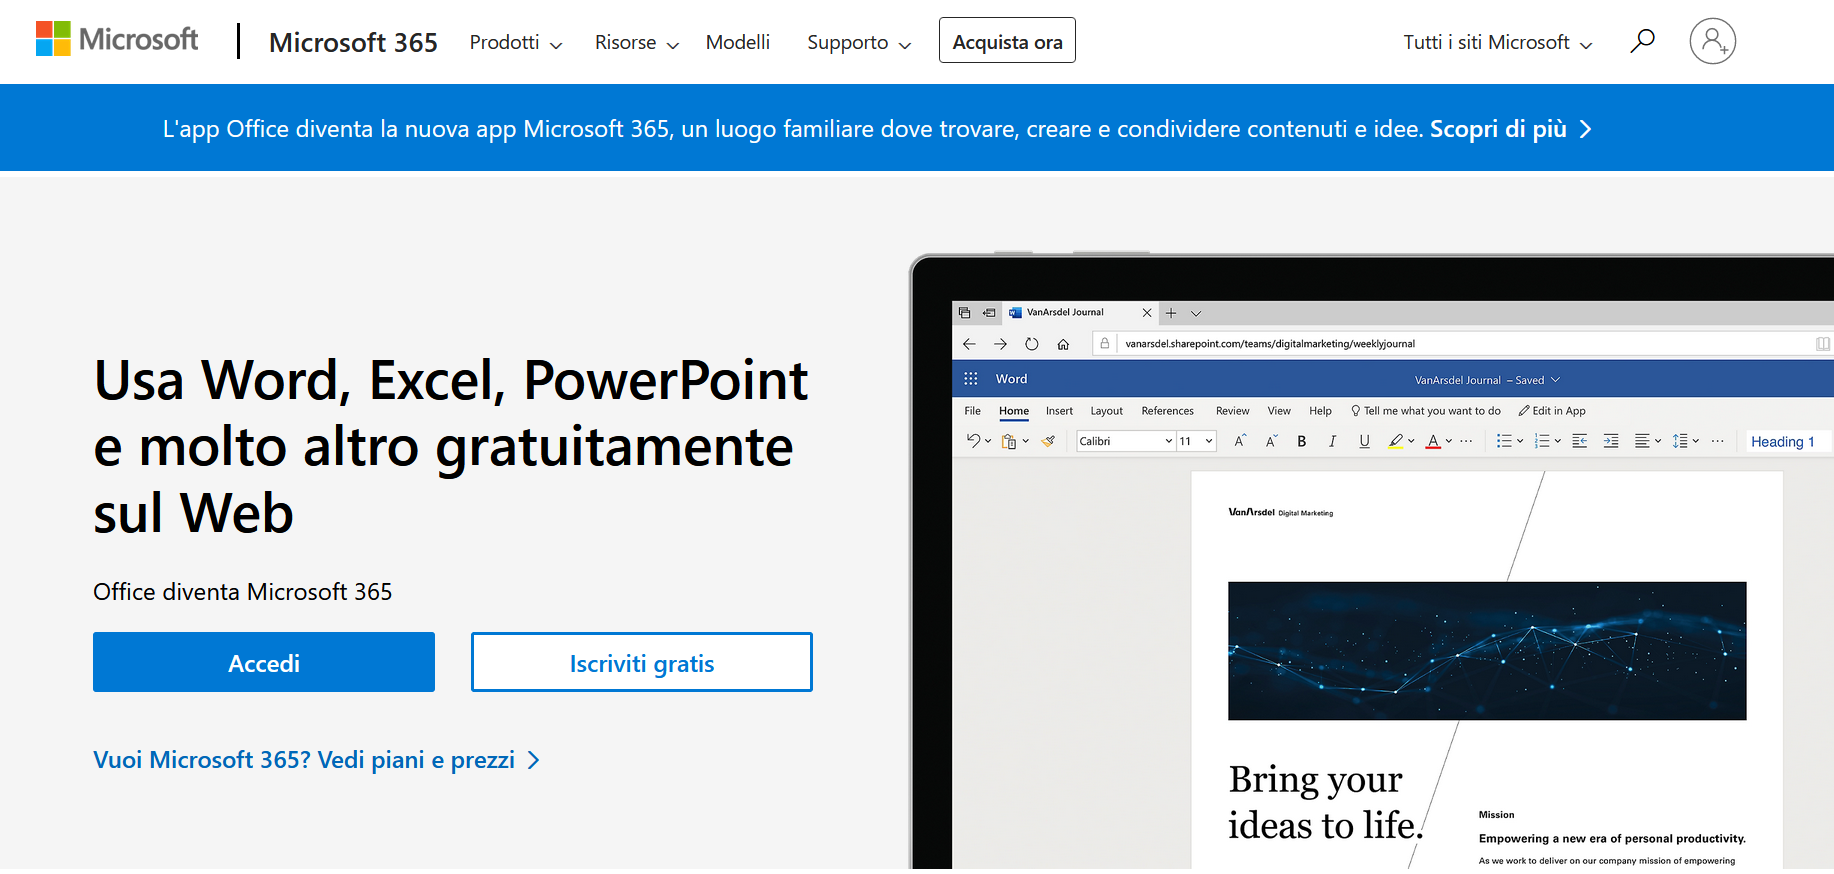Click the text highlight color button
The height and width of the screenshot is (874, 1834).
coord(1396,441)
